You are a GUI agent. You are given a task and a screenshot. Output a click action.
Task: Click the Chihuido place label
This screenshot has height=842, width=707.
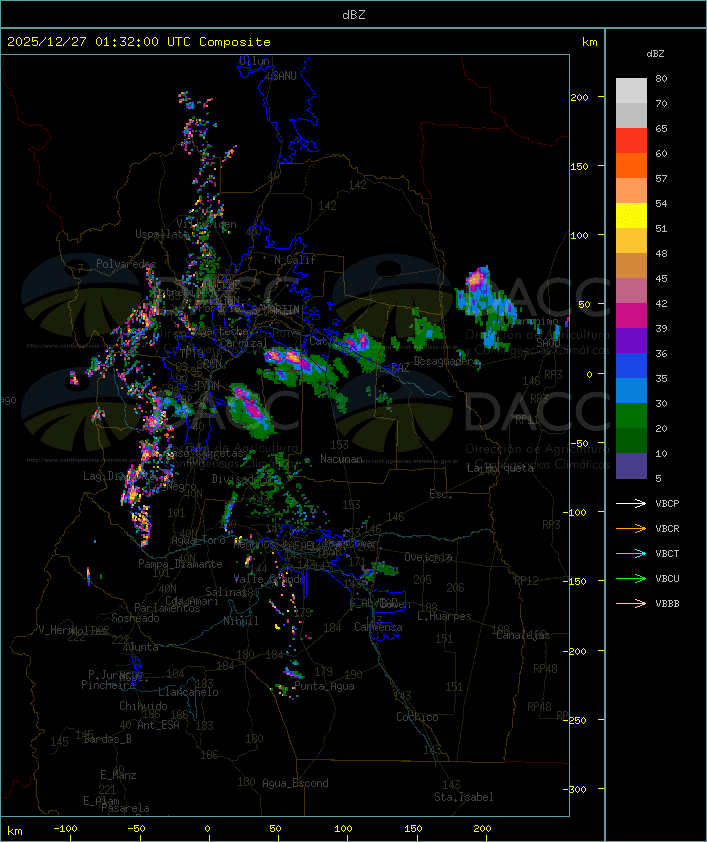point(143,706)
